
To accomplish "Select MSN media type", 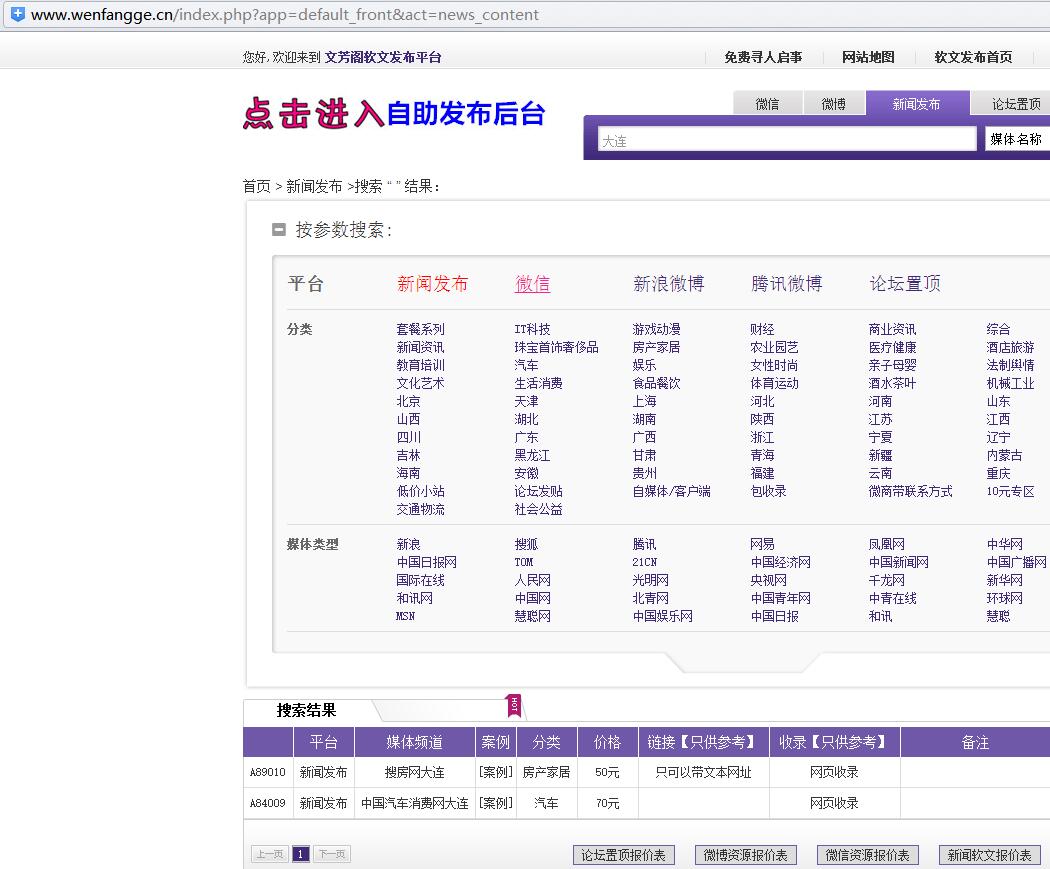I will tap(405, 616).
